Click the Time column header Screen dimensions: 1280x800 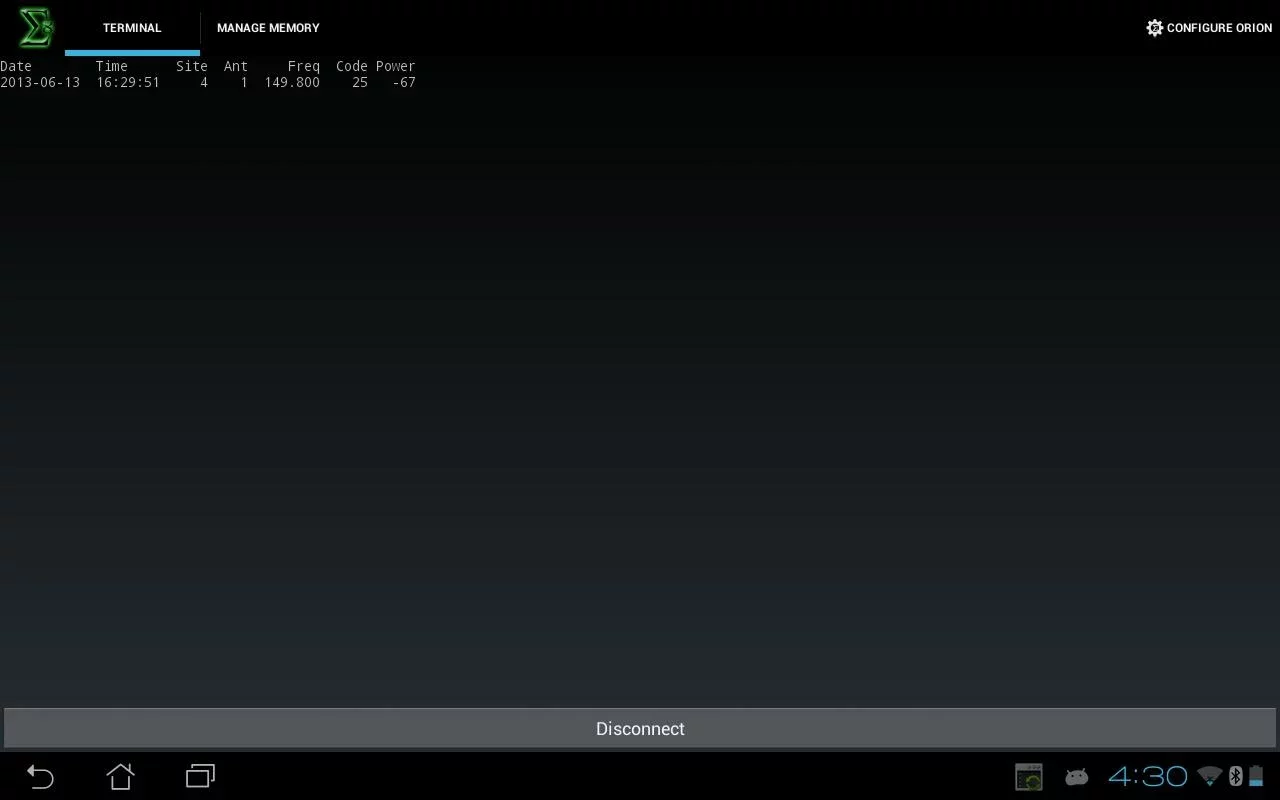(112, 66)
